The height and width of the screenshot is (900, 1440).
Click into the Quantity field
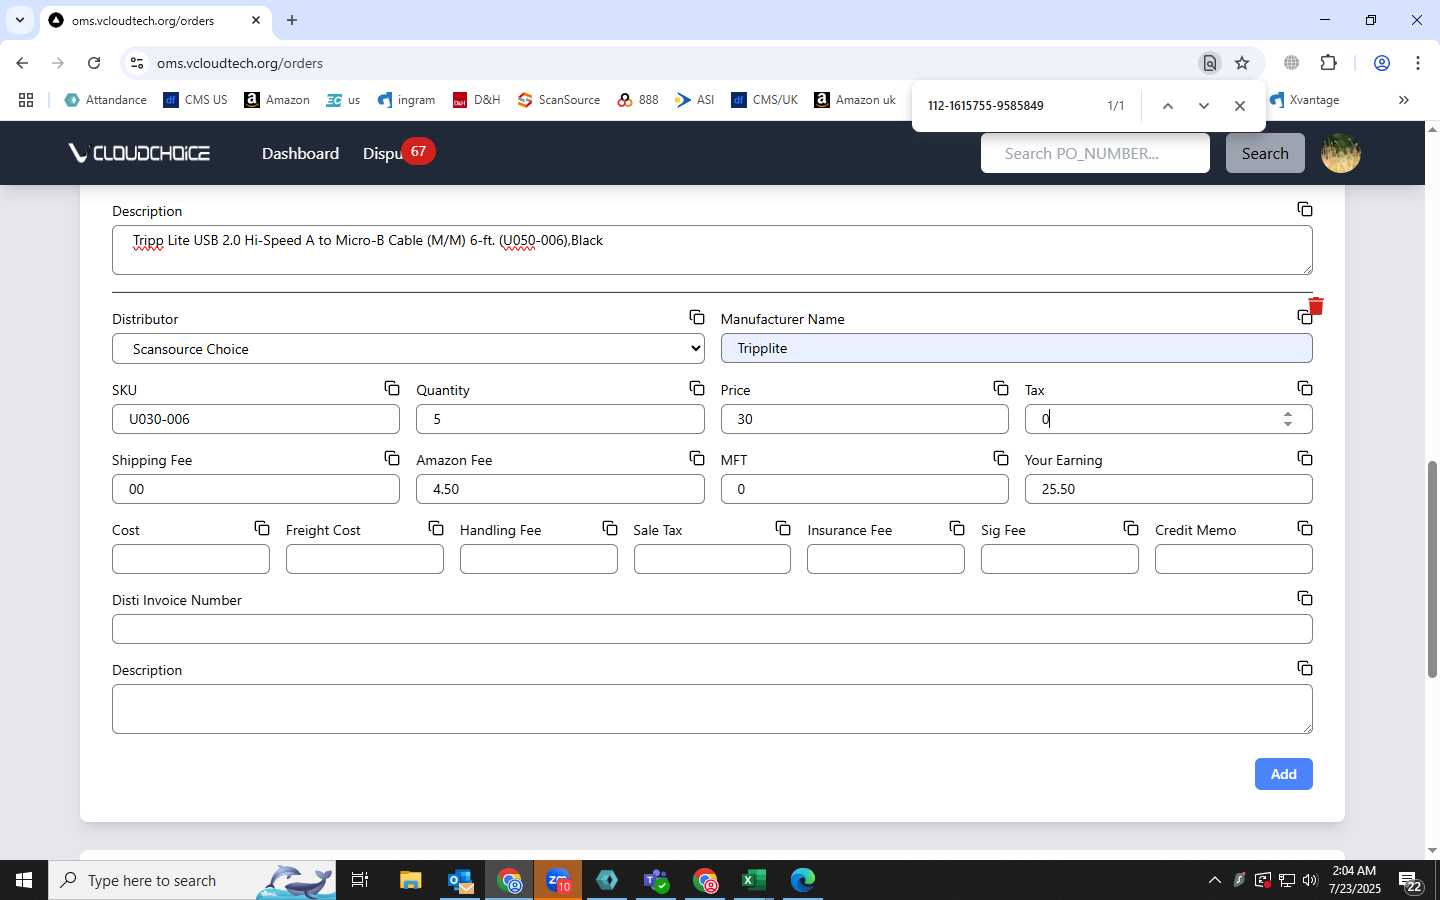tap(560, 419)
